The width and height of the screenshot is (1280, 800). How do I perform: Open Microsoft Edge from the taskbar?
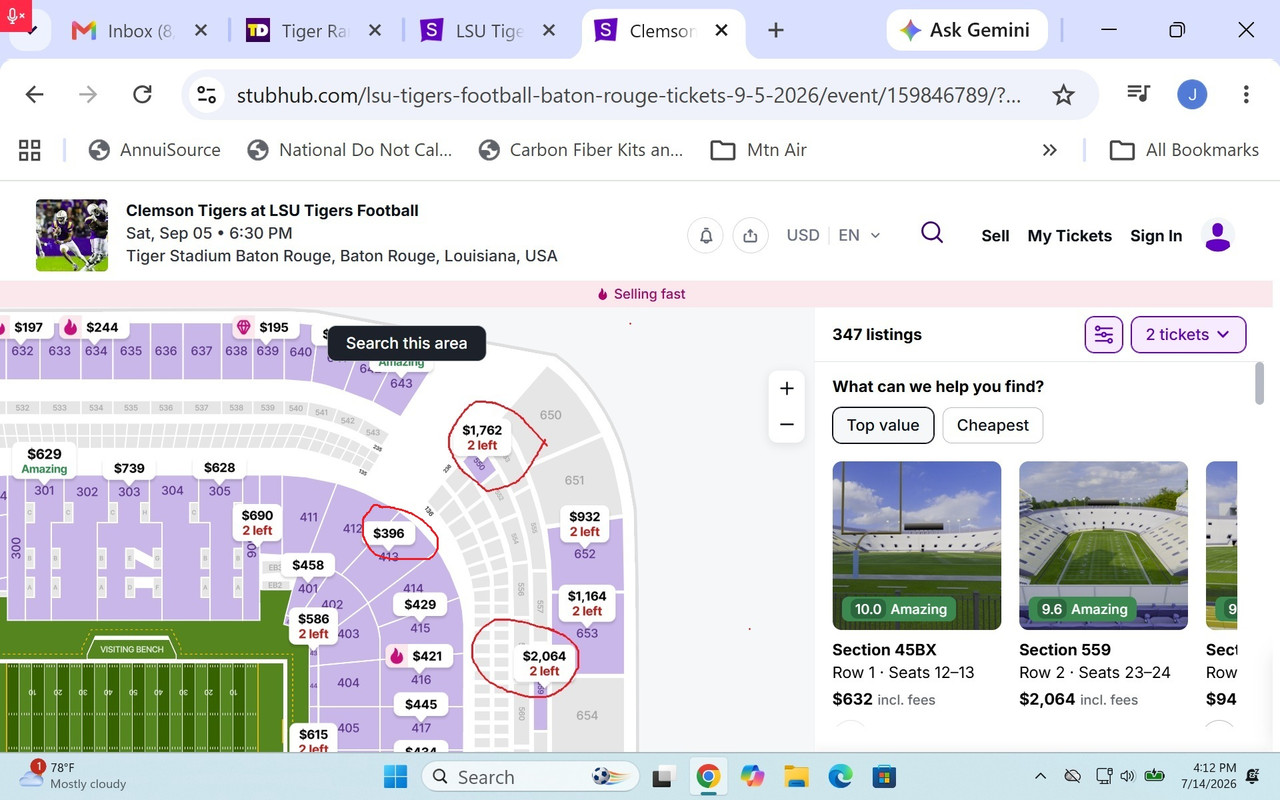click(840, 777)
